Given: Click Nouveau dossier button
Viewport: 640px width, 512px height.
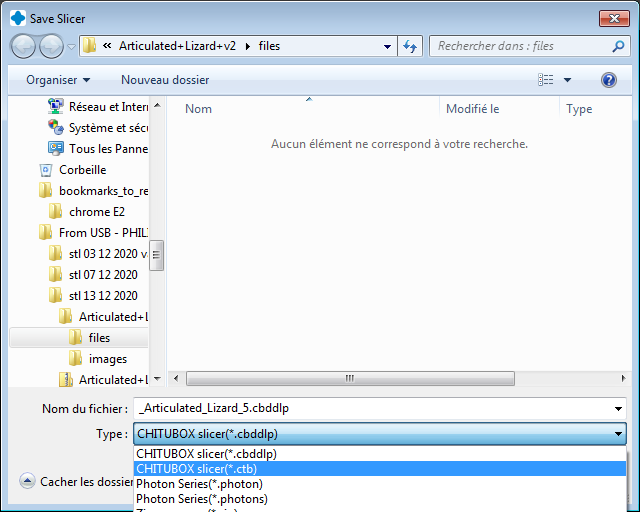Looking at the screenshot, I should point(165,80).
